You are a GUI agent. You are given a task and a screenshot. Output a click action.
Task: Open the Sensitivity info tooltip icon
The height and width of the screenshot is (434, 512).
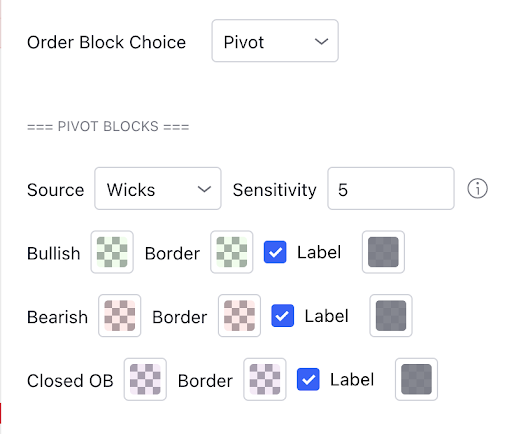477,189
